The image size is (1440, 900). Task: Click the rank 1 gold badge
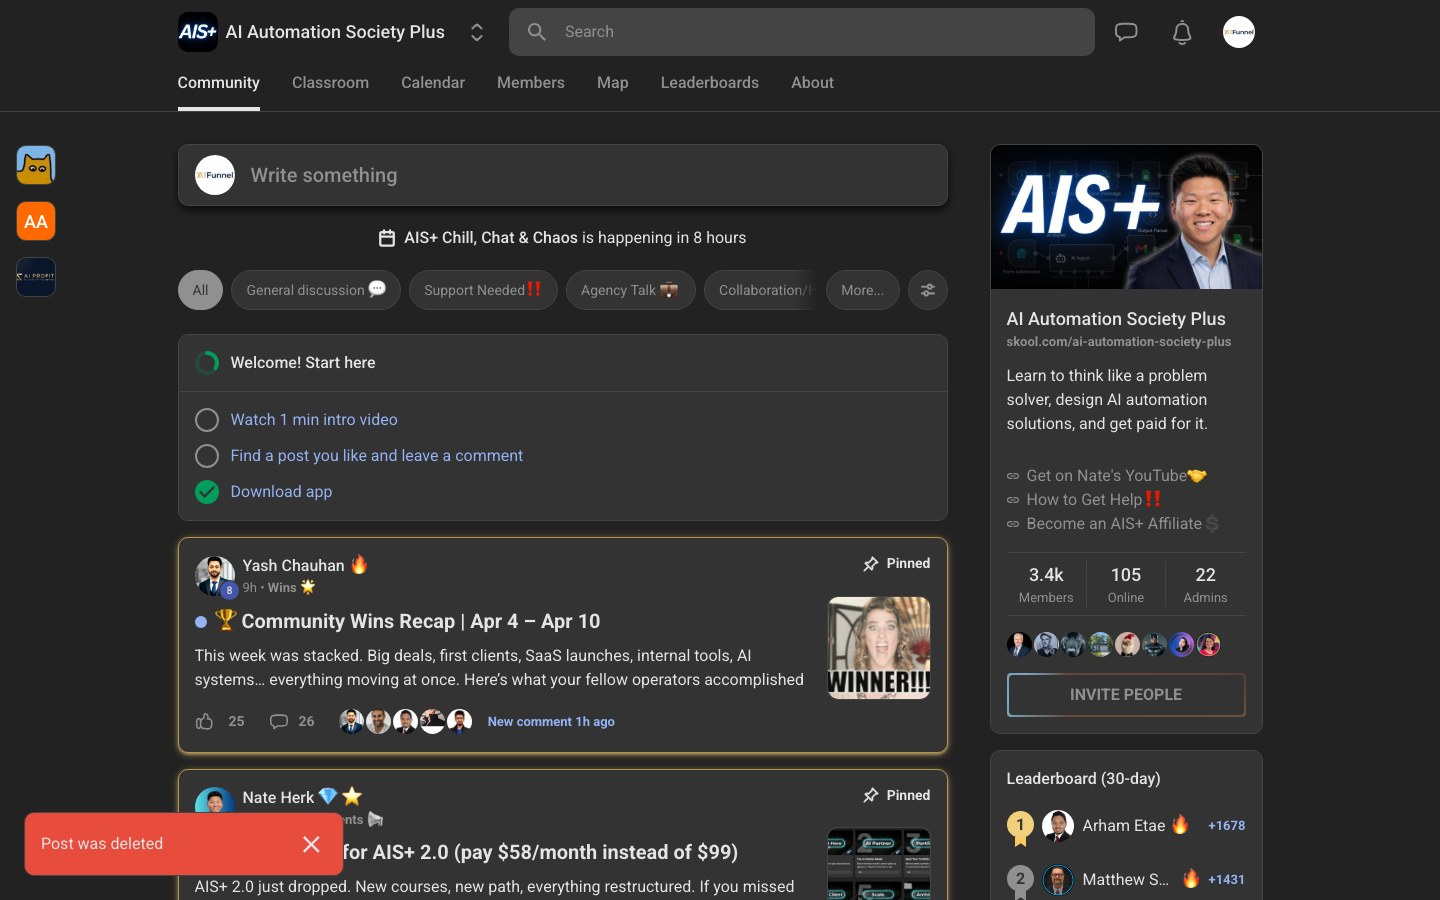pyautogui.click(x=1020, y=827)
